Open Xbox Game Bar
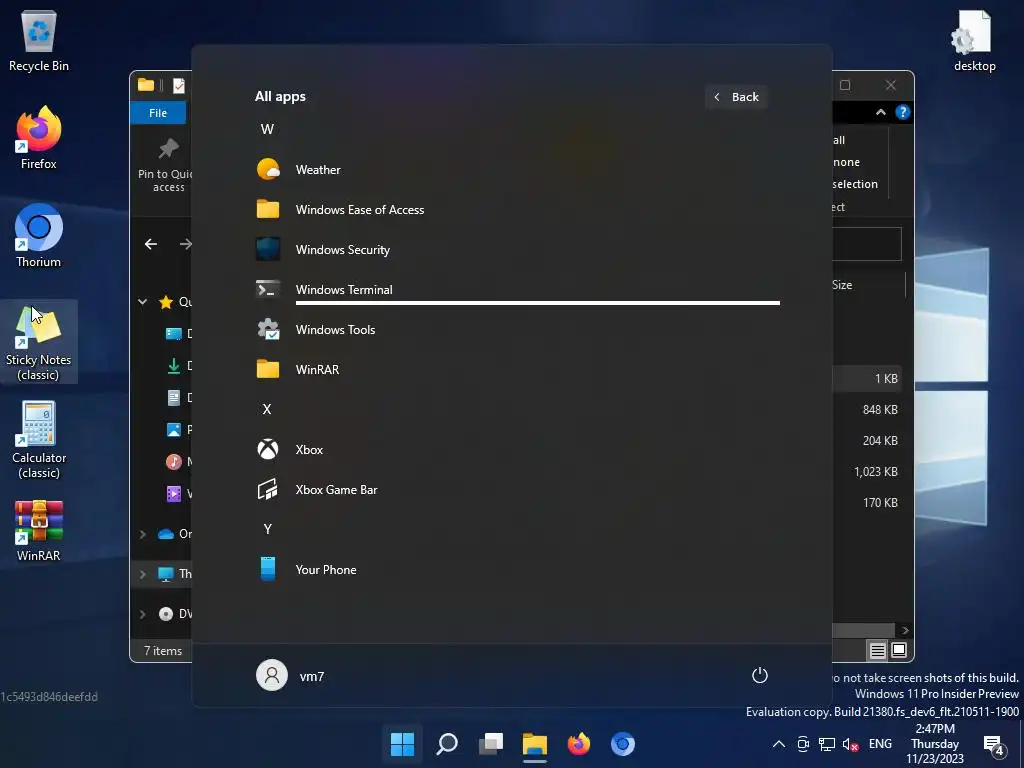This screenshot has height=768, width=1024. pos(516,489)
